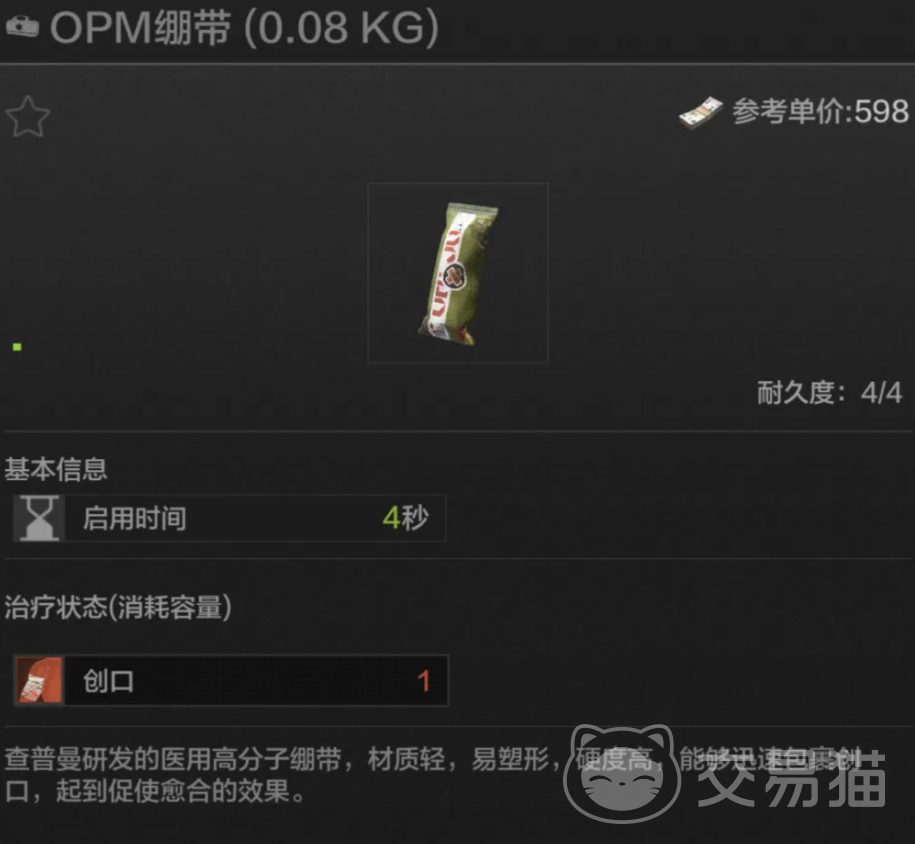Image resolution: width=915 pixels, height=844 pixels.
Task: Click the green 4秒 value
Action: 406,518
